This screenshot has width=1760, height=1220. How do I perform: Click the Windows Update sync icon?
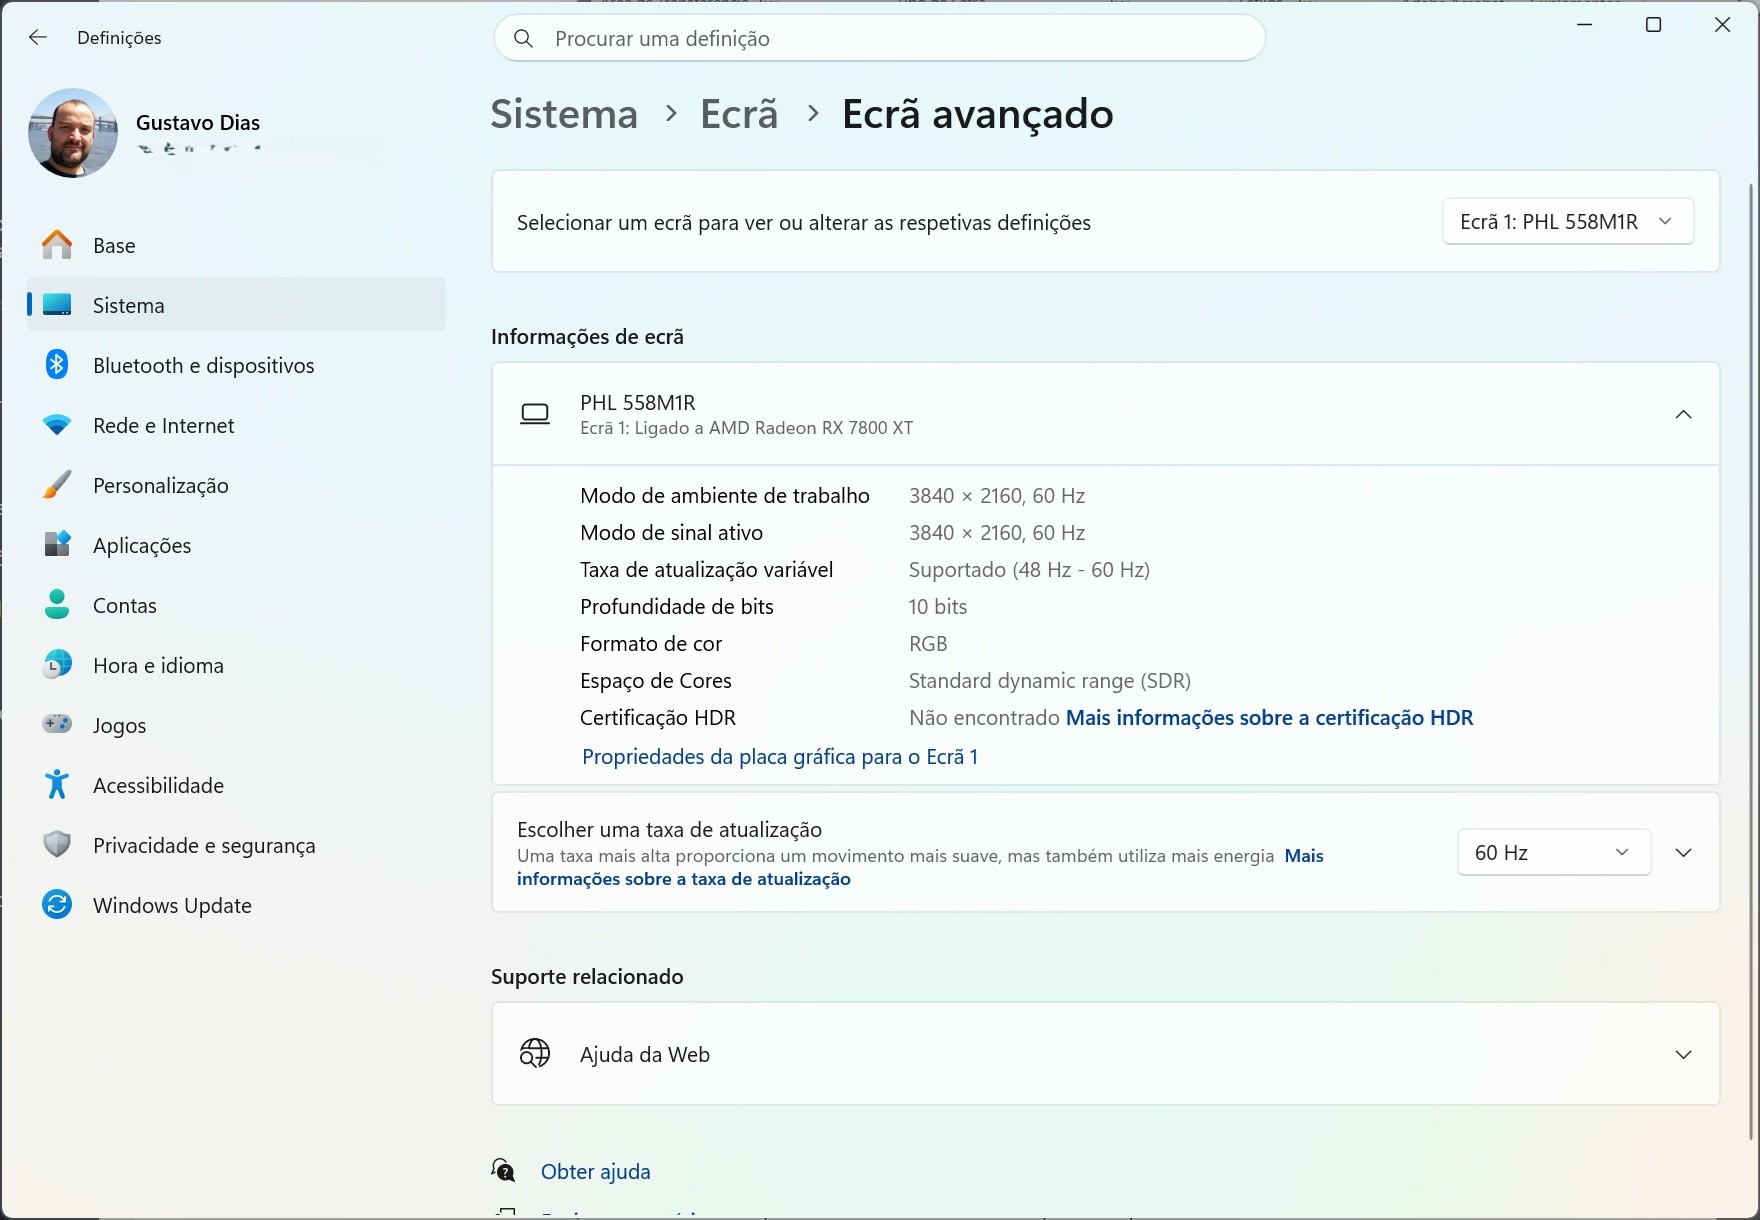pyautogui.click(x=57, y=905)
